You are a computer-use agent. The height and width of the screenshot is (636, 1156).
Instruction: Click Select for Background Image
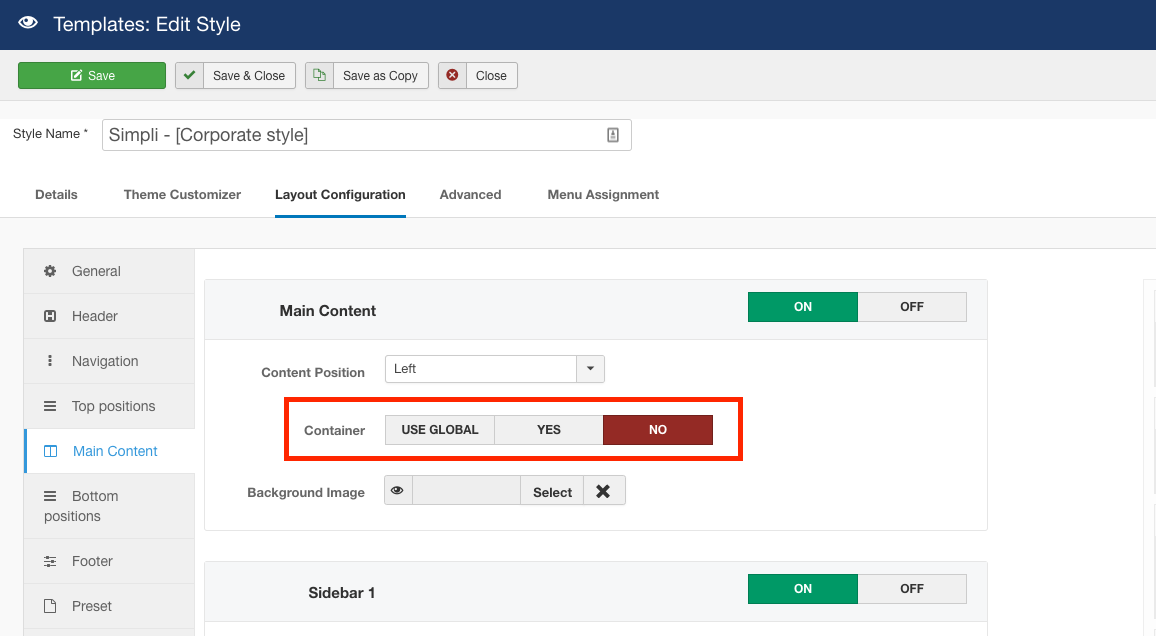pos(552,491)
